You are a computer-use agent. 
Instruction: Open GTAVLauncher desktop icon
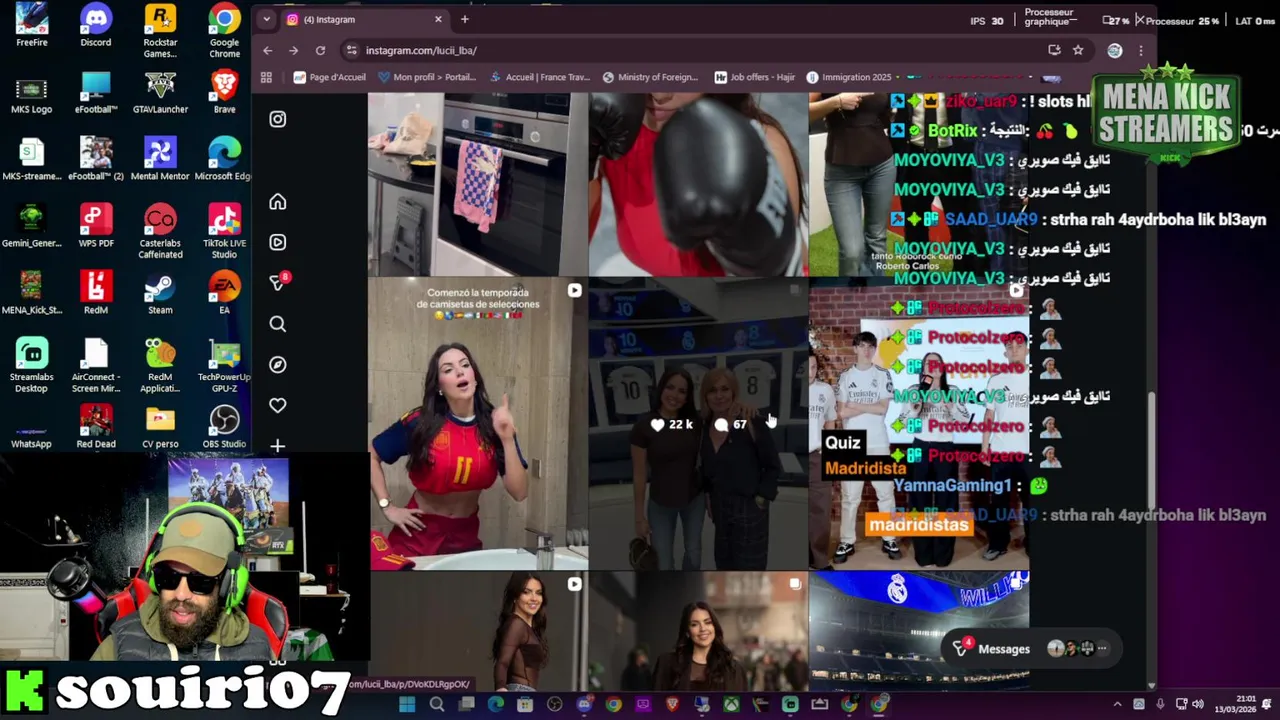click(x=160, y=92)
